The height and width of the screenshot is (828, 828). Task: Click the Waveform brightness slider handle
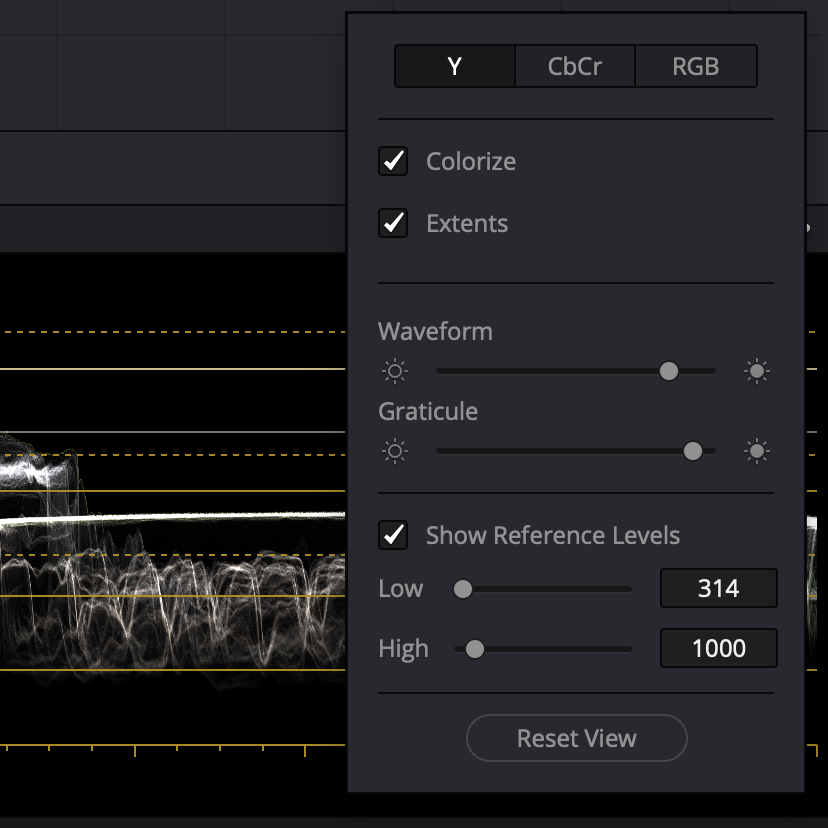coord(669,371)
